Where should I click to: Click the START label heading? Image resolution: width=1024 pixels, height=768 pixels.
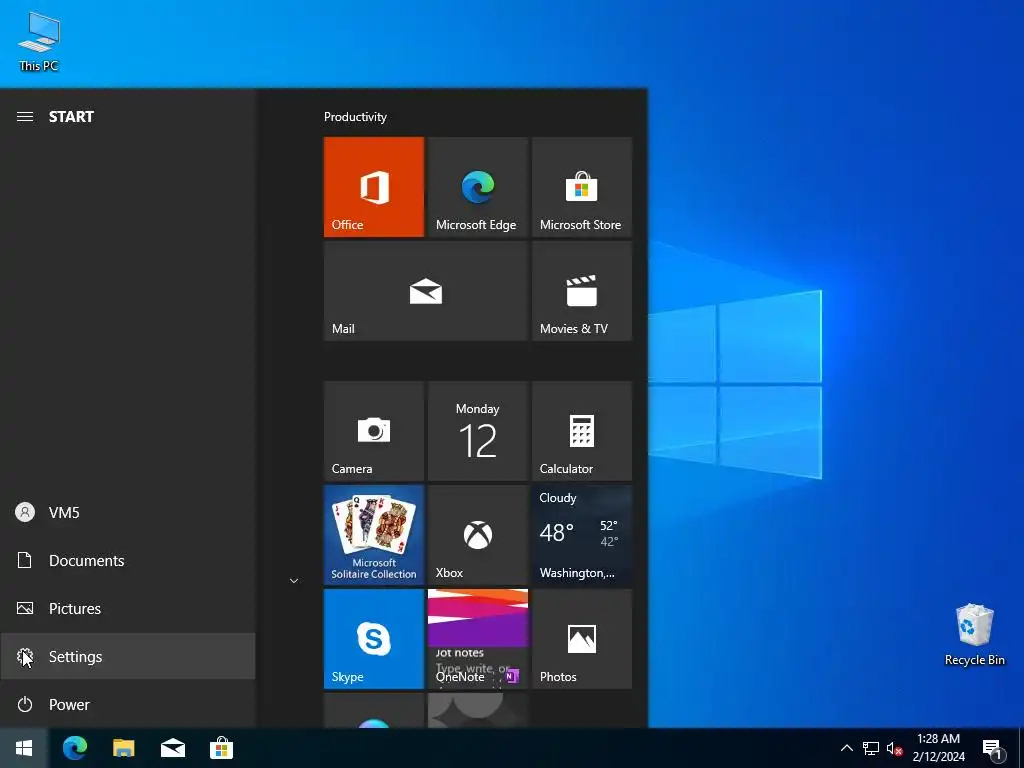71,117
